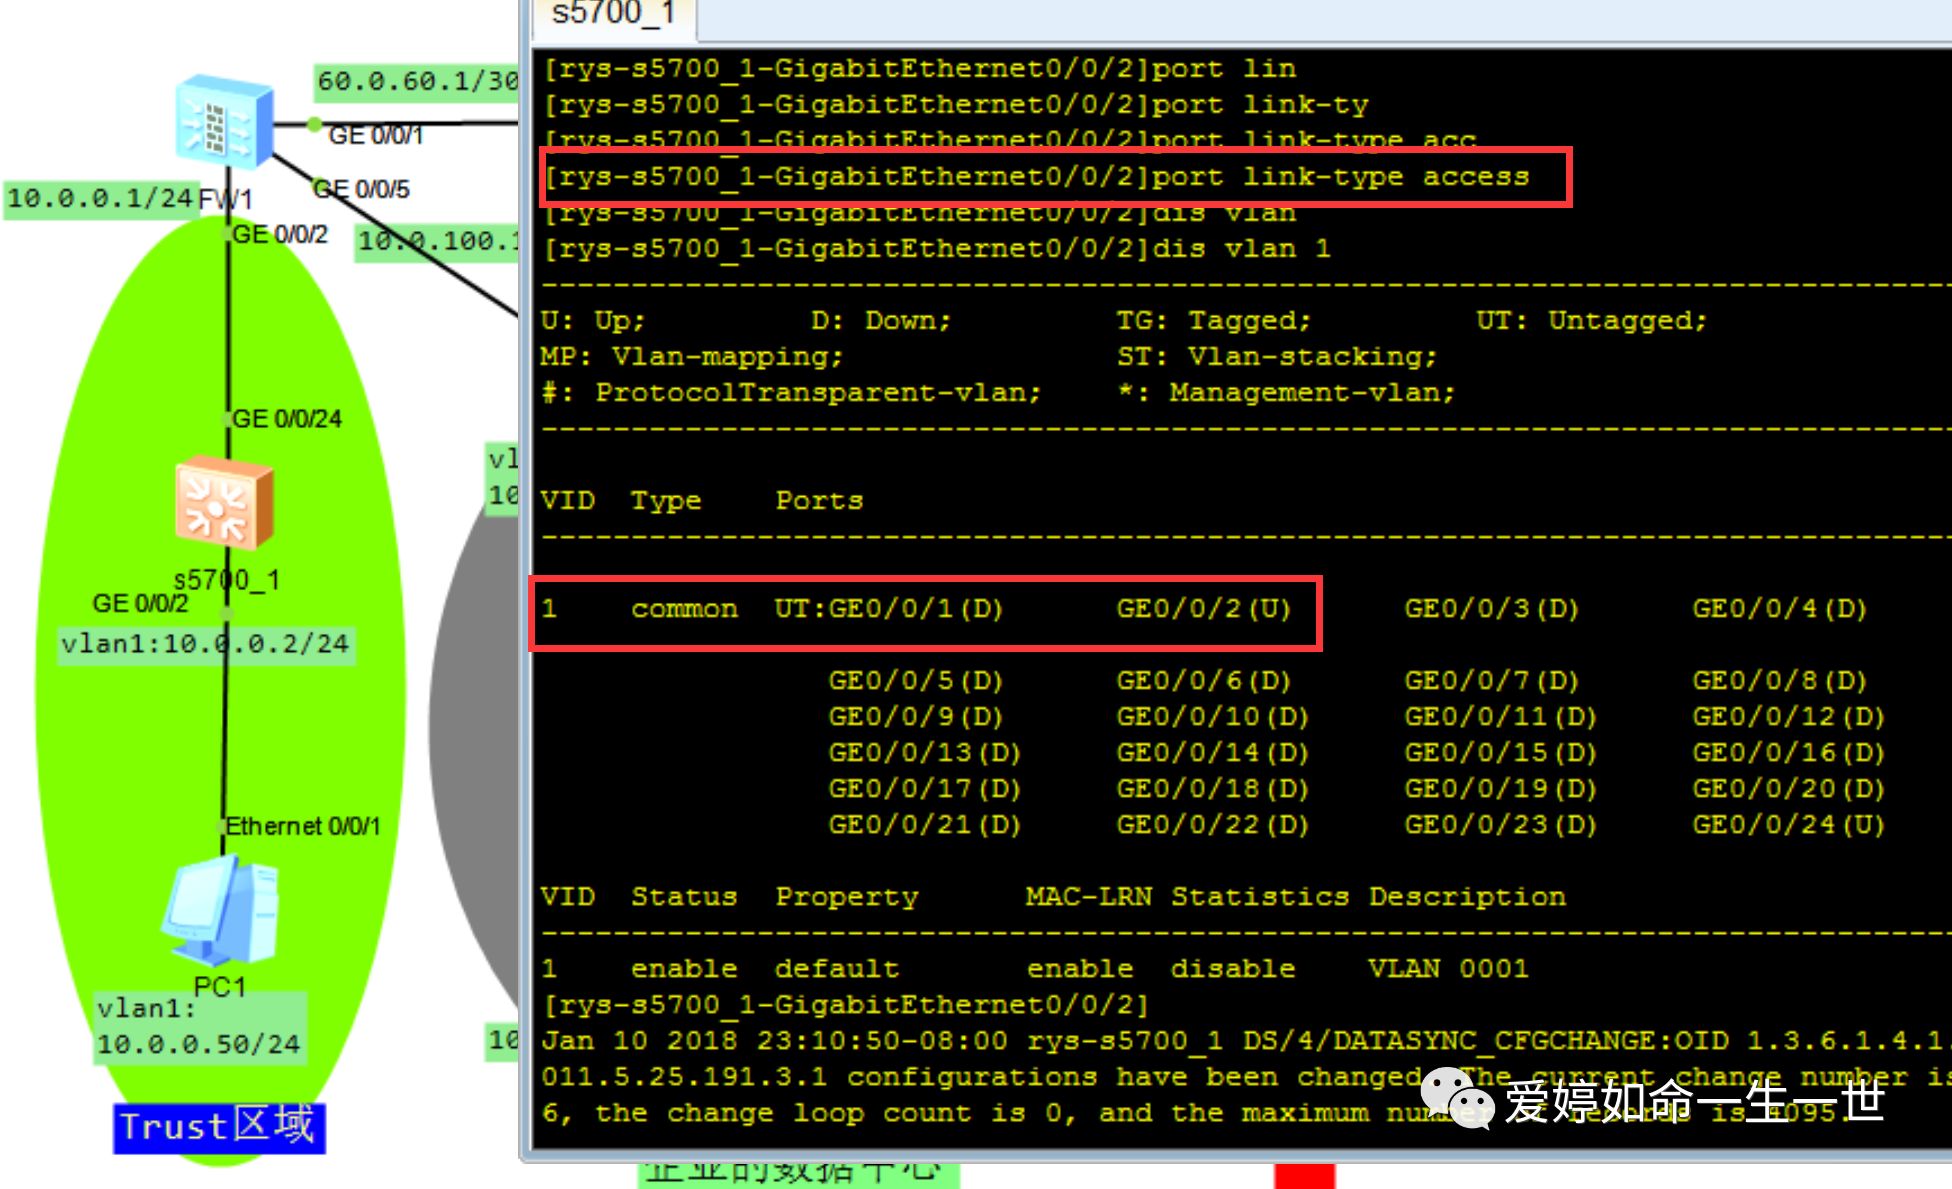The image size is (1952, 1189).
Task: Click the GE0/0/24(U) port entry
Action: [1787, 825]
